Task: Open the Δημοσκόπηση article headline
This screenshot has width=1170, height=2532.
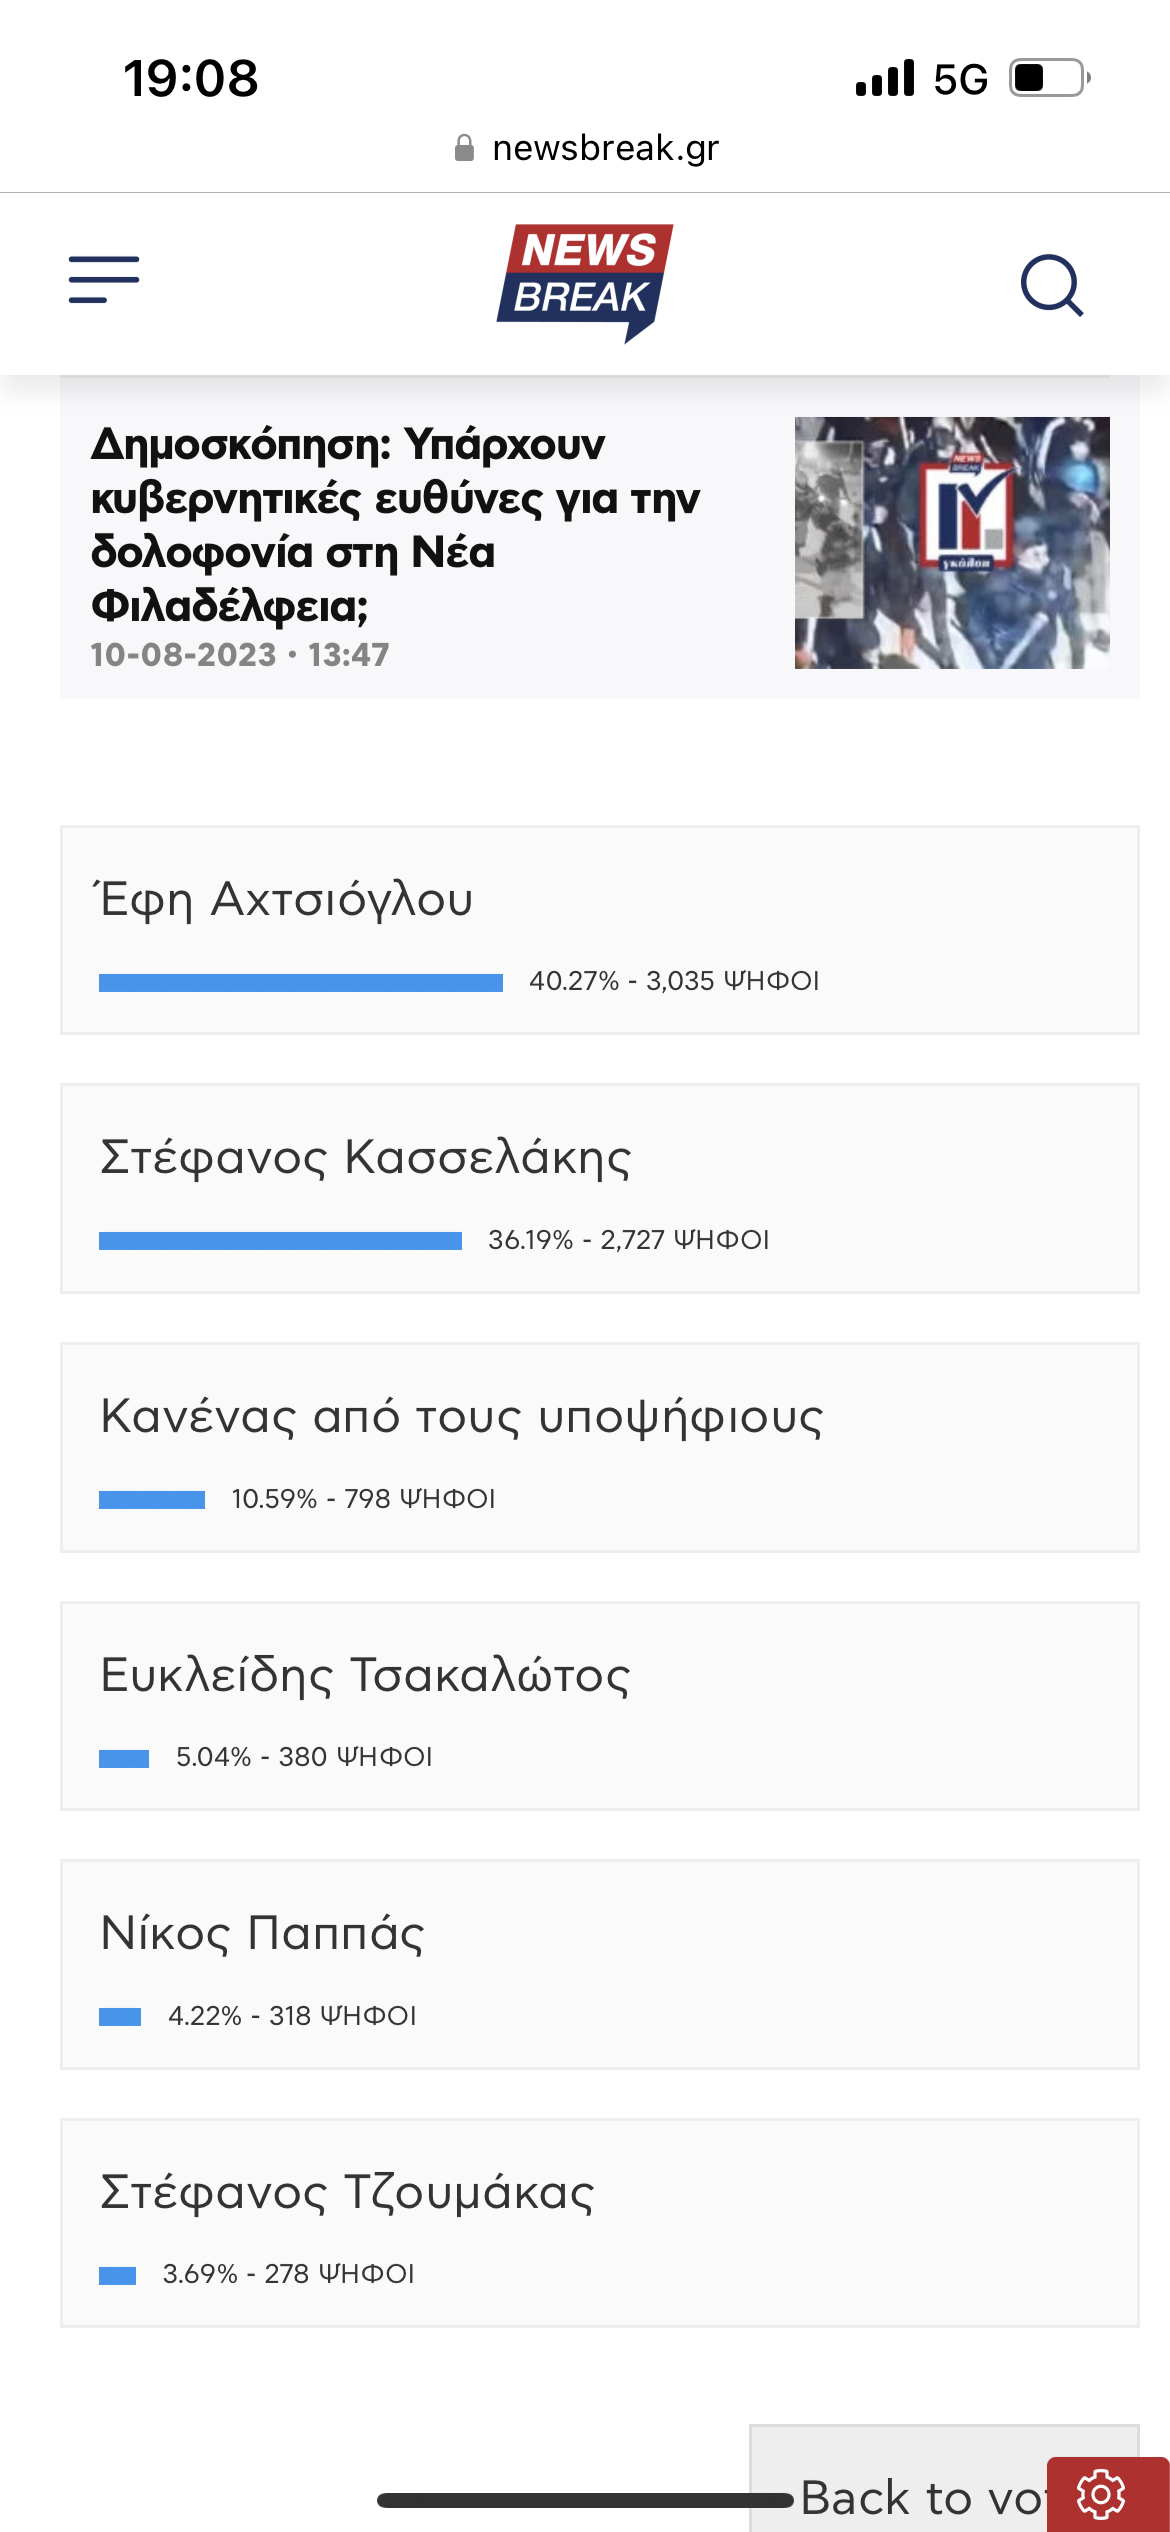Action: pos(395,524)
